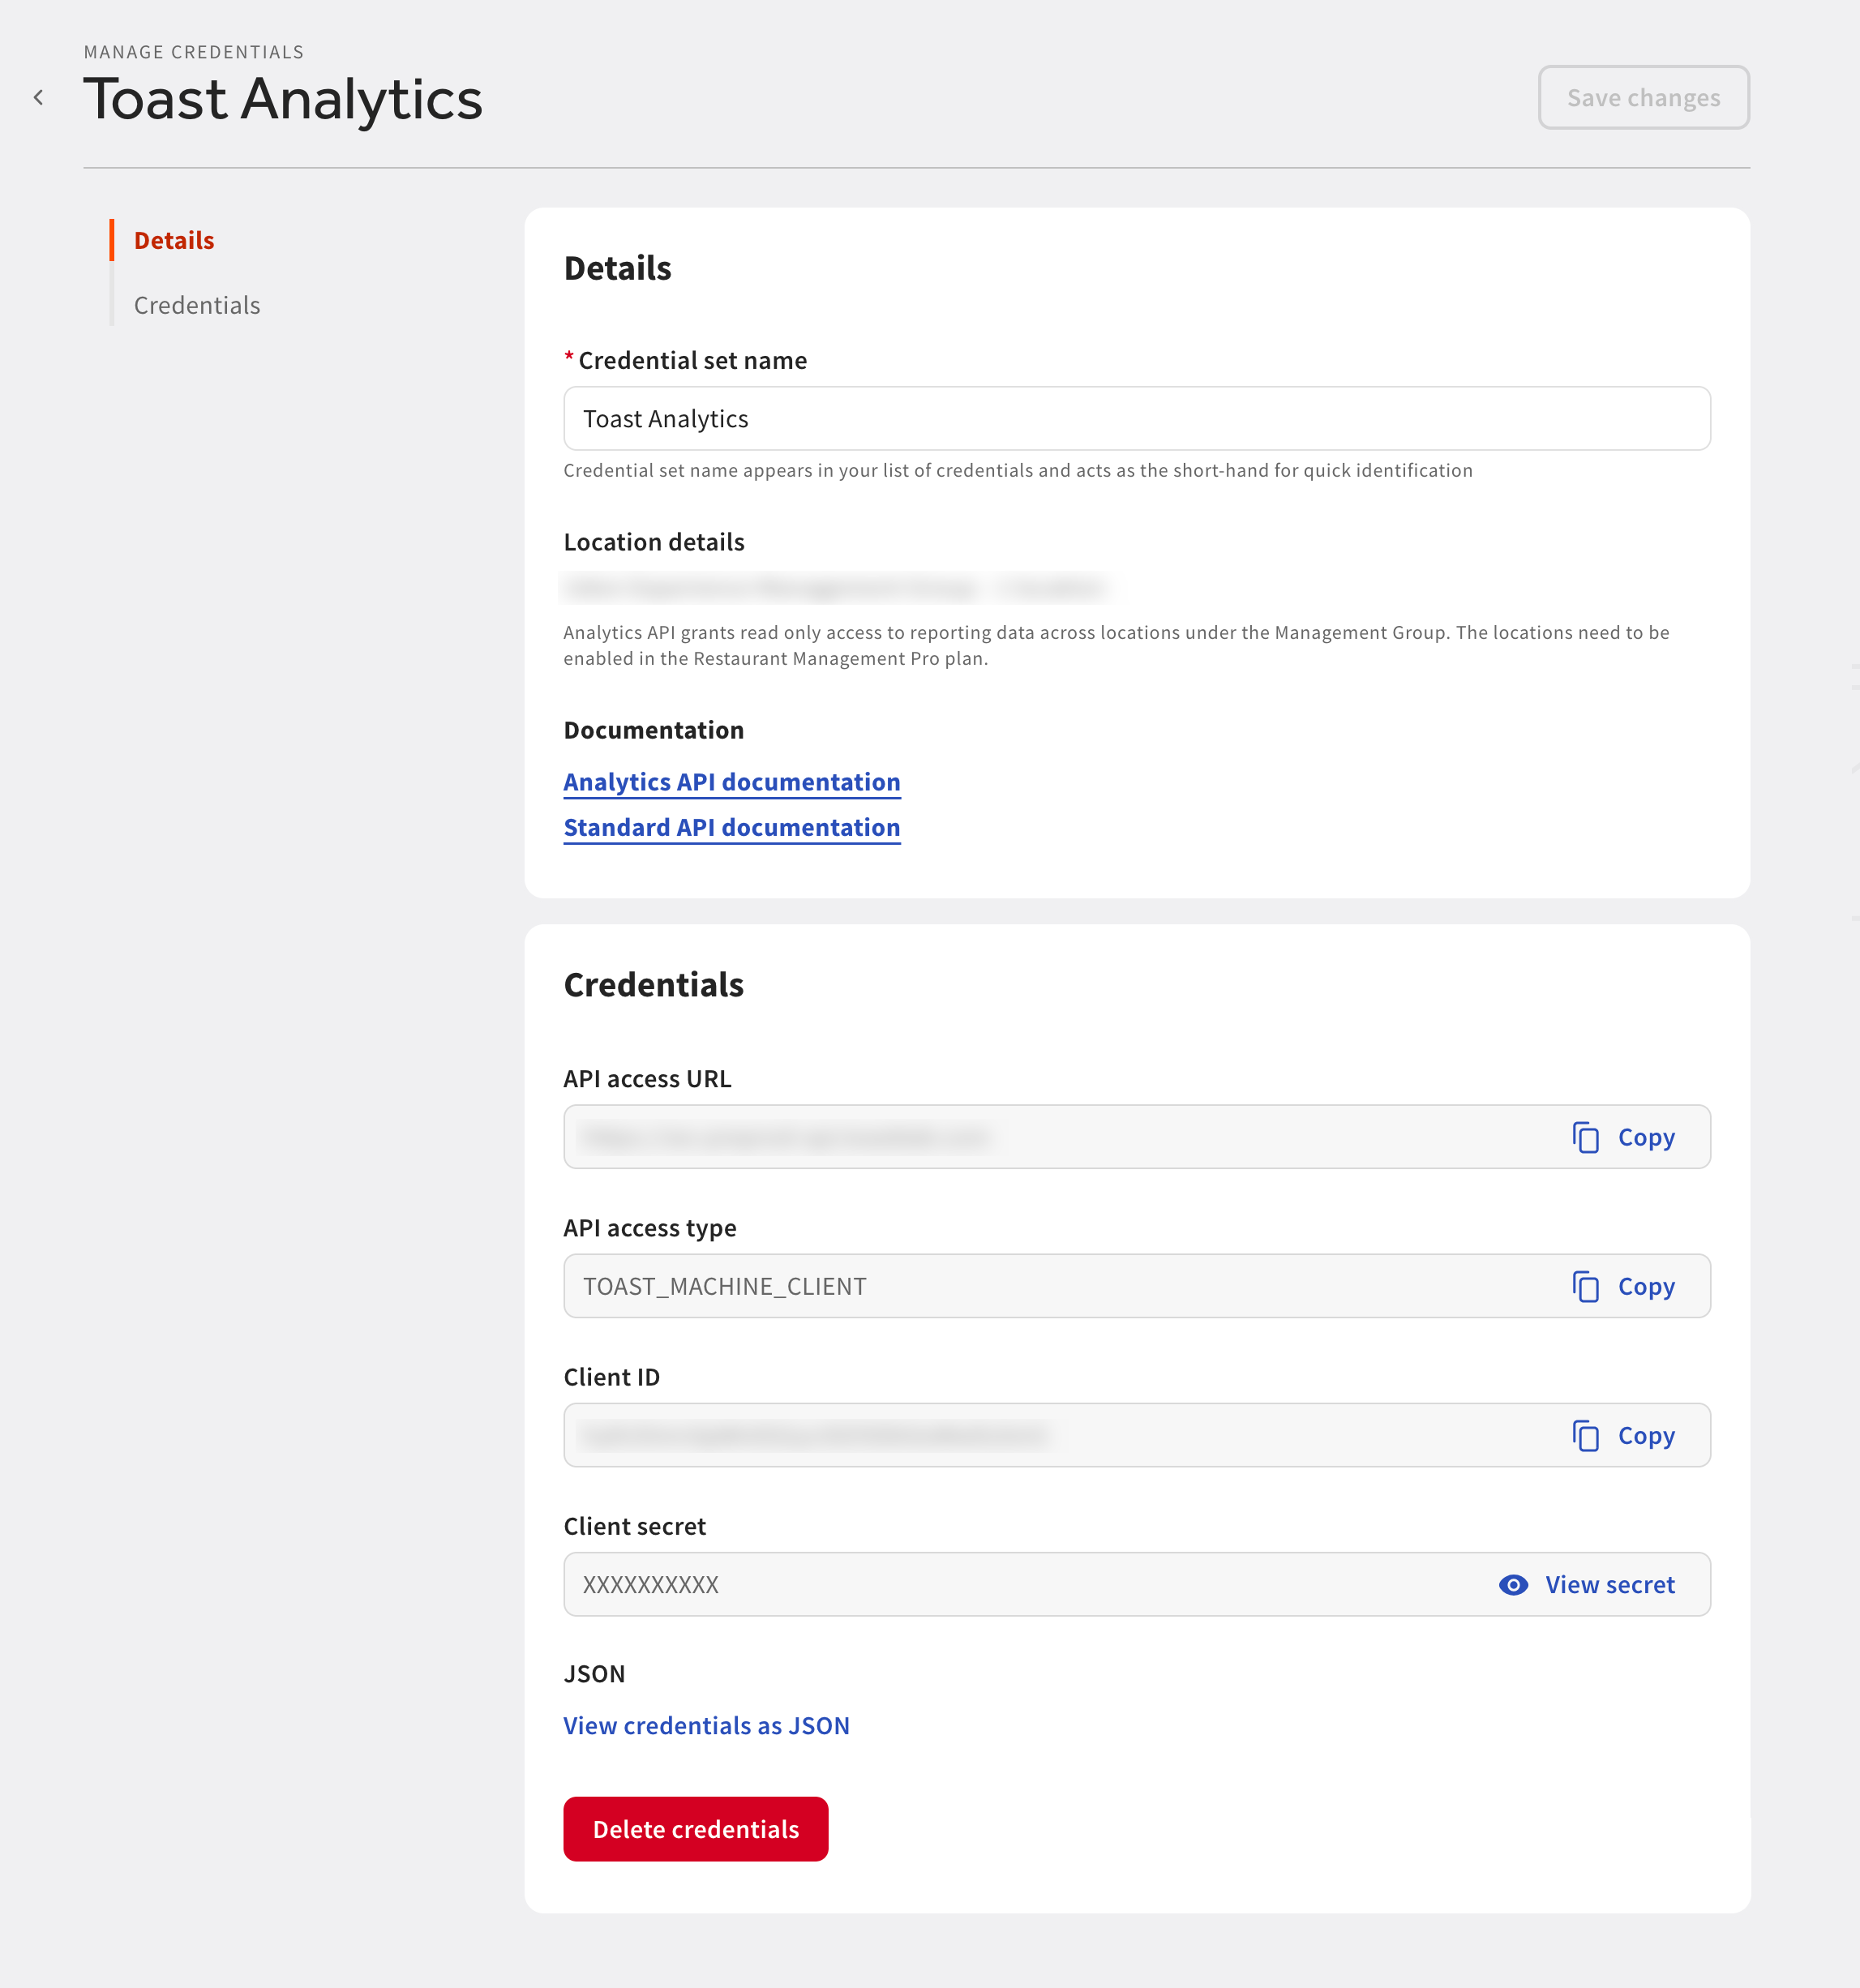Select the TOAST_MACHINE_CLIENT access type field
This screenshot has width=1860, height=1988.
(x=1137, y=1286)
